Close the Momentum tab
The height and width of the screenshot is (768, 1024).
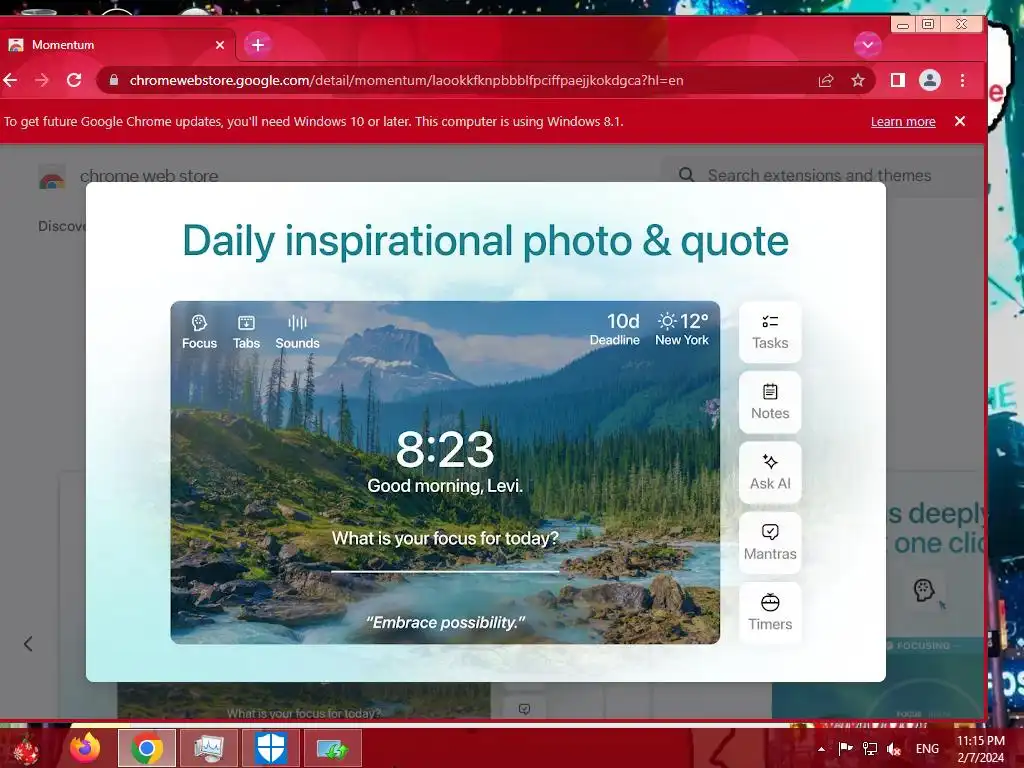[x=220, y=45]
